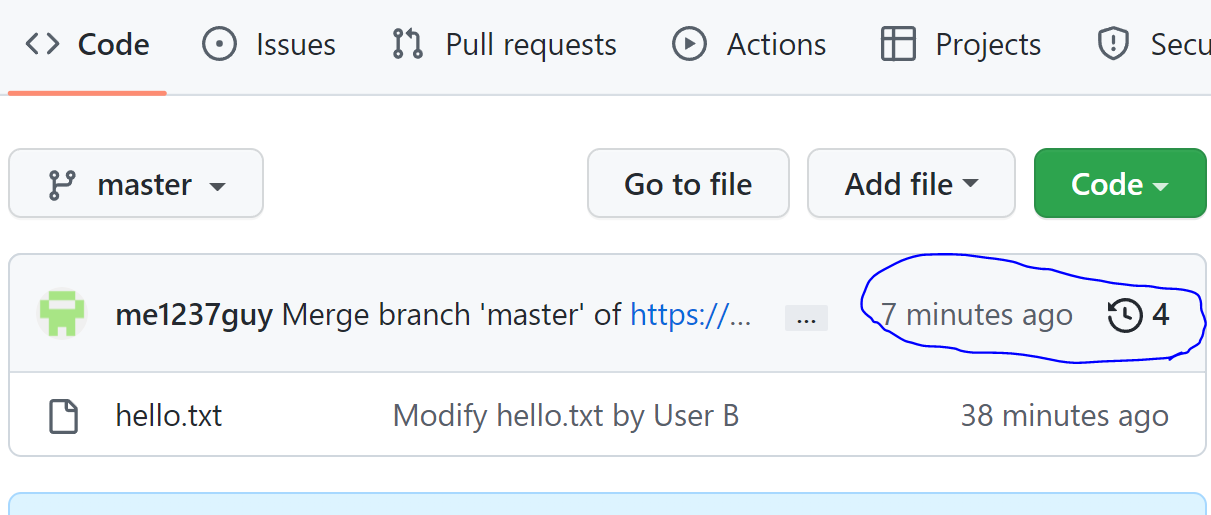The height and width of the screenshot is (515, 1211).
Task: Click the me1237guy green avatar
Action: click(x=62, y=314)
